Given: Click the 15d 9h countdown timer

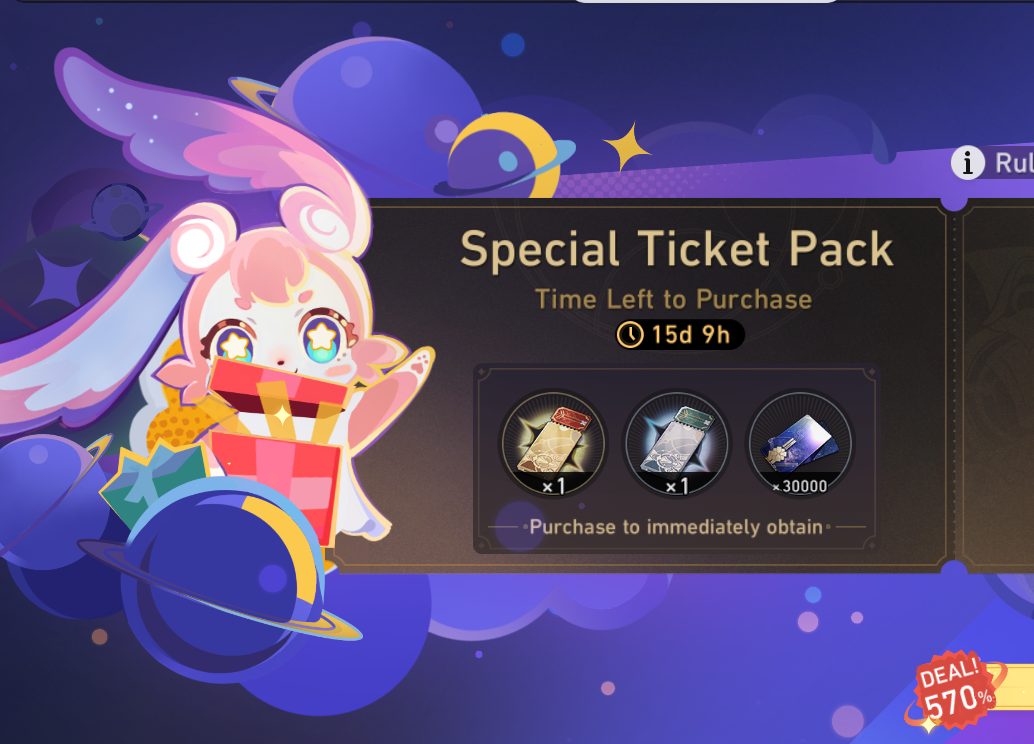Looking at the screenshot, I should [680, 334].
